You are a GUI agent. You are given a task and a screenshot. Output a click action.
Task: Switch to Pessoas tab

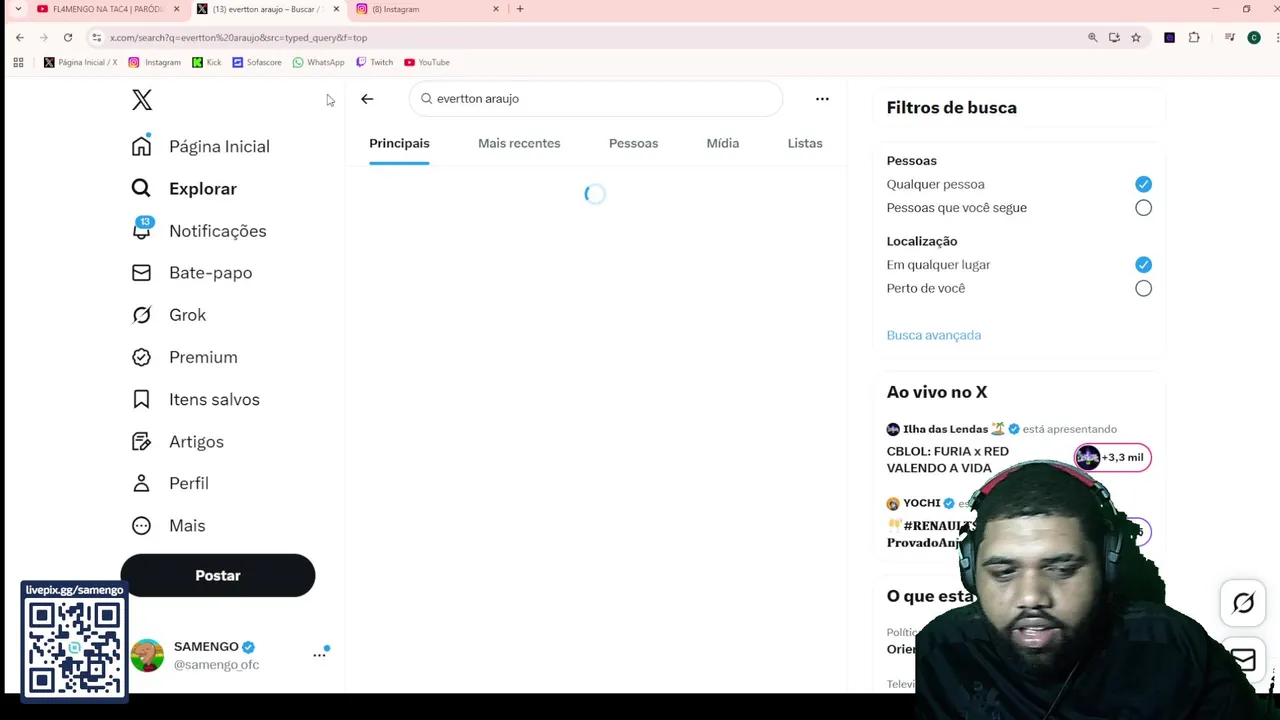coord(633,143)
